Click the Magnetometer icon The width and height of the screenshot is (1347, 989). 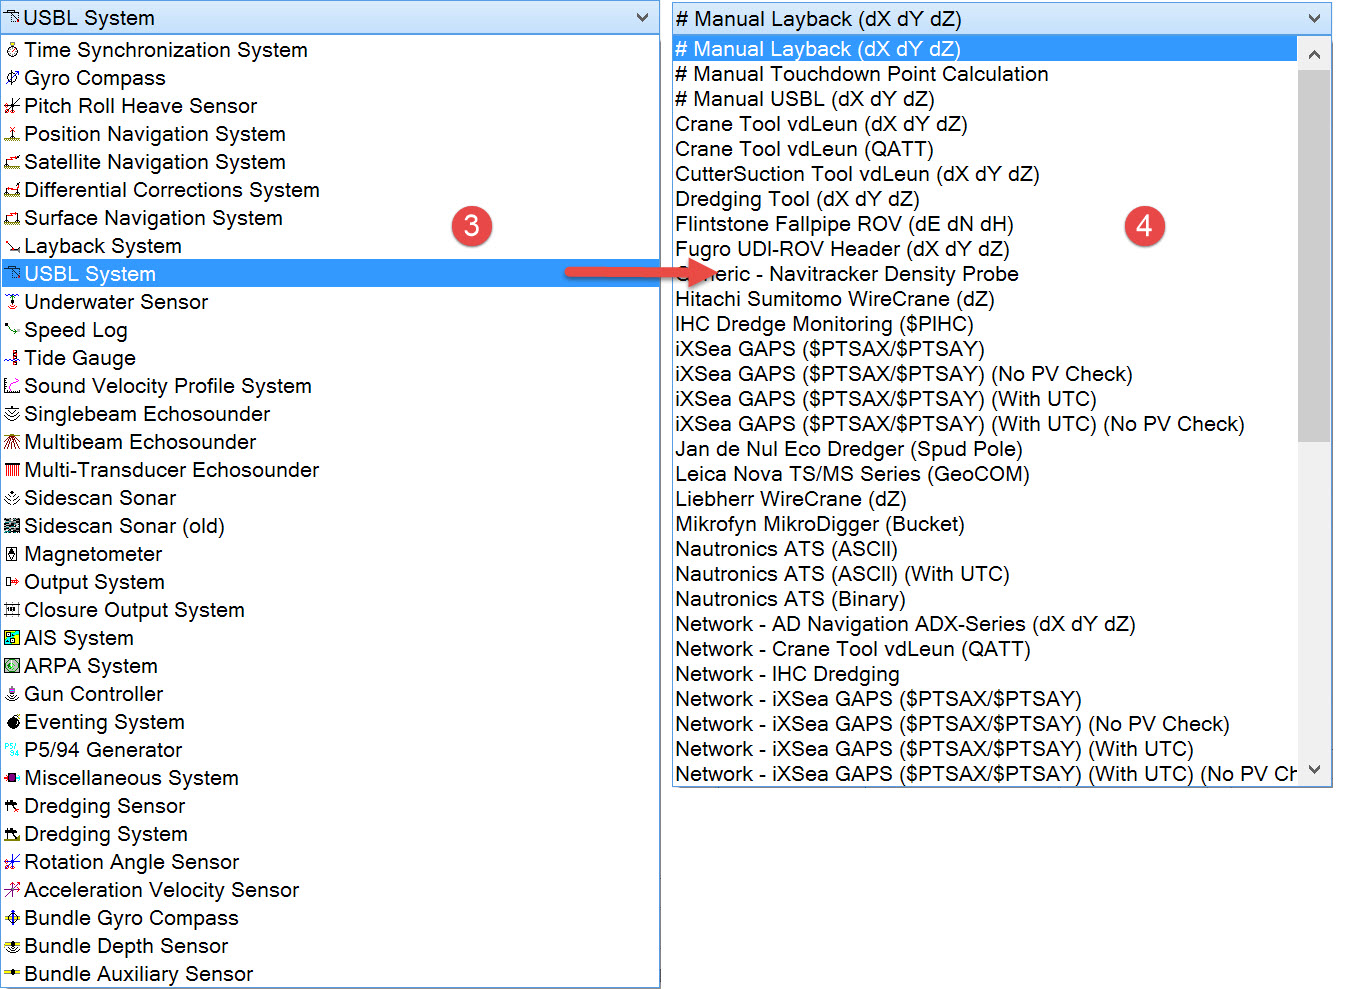pyautogui.click(x=12, y=554)
